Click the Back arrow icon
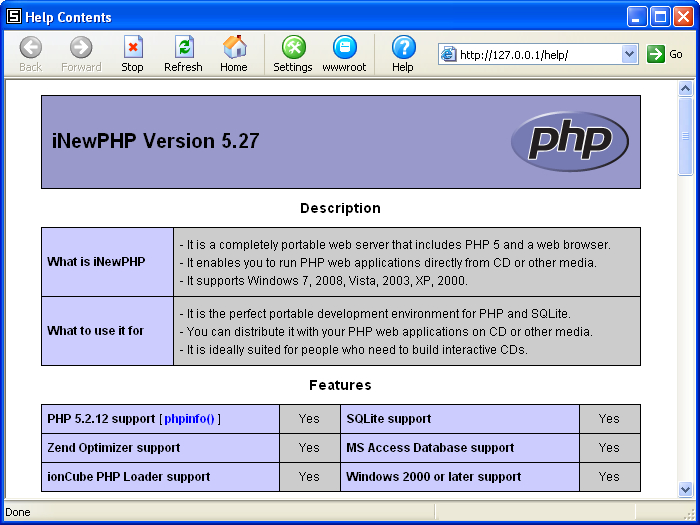Screen dimensions: 700x525 [30, 47]
